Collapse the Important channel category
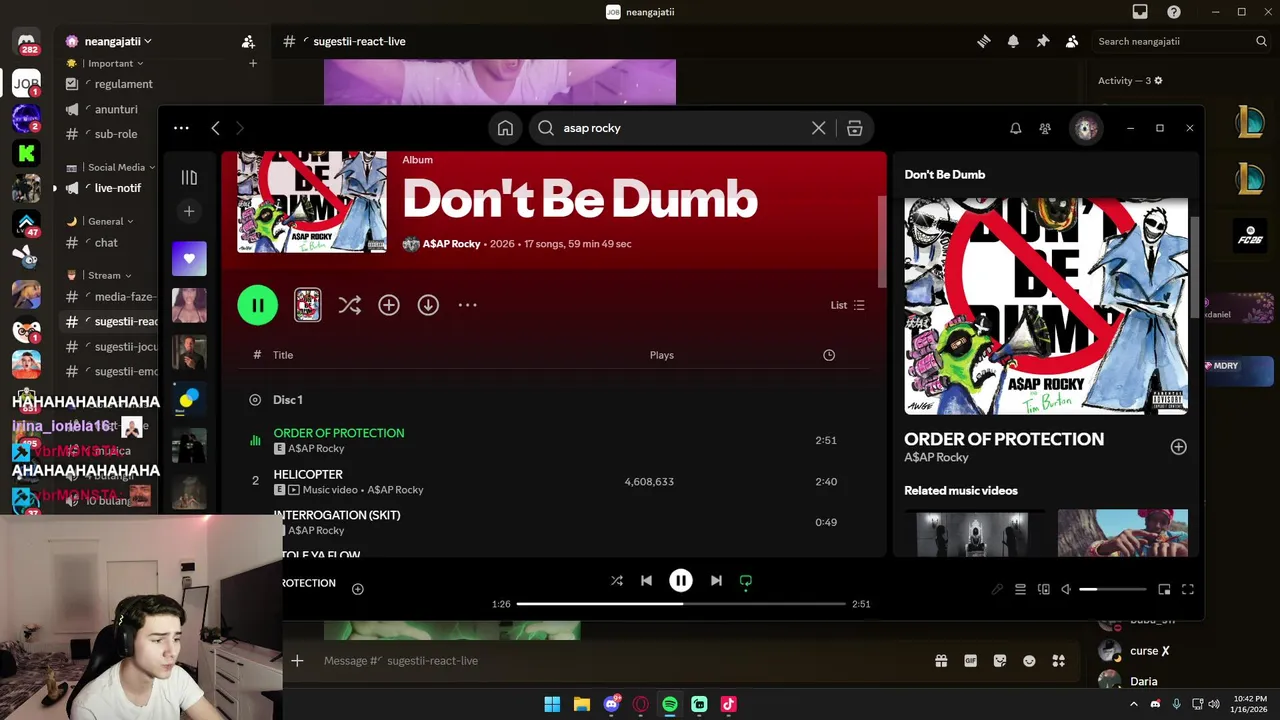 click(115, 63)
